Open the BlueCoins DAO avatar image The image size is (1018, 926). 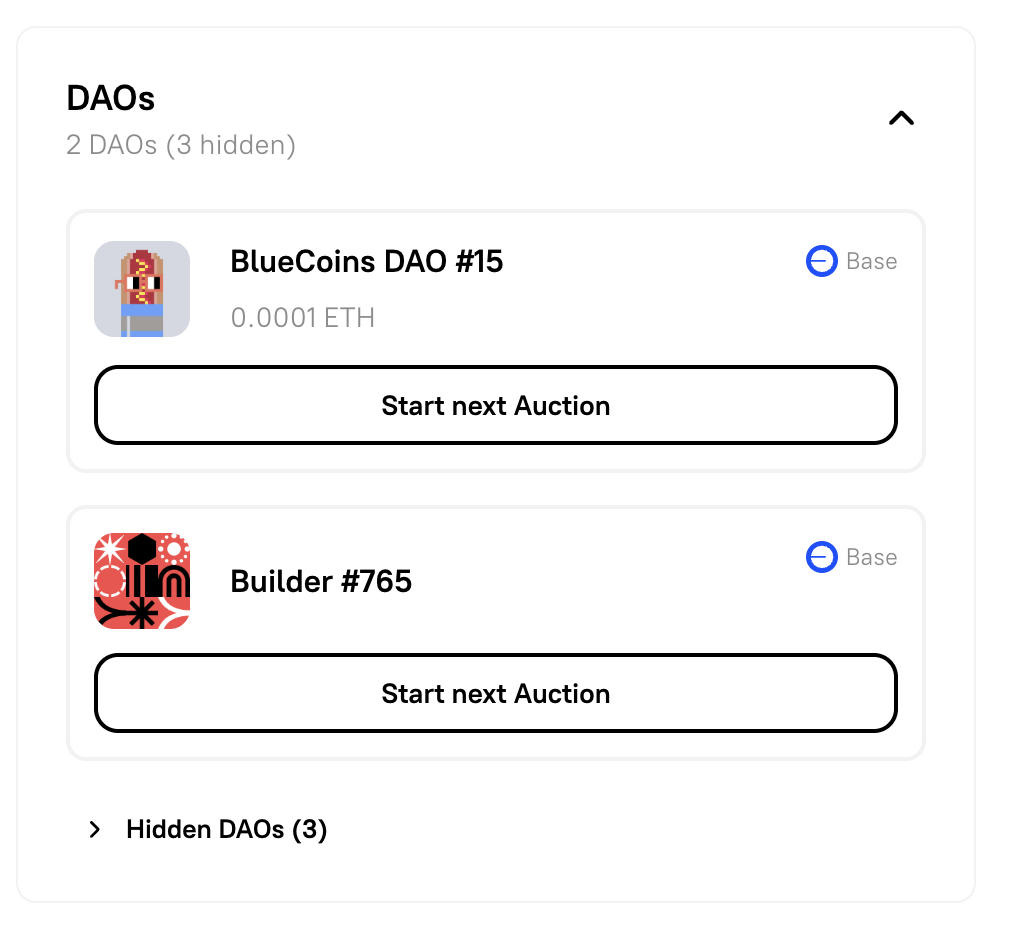tap(142, 289)
